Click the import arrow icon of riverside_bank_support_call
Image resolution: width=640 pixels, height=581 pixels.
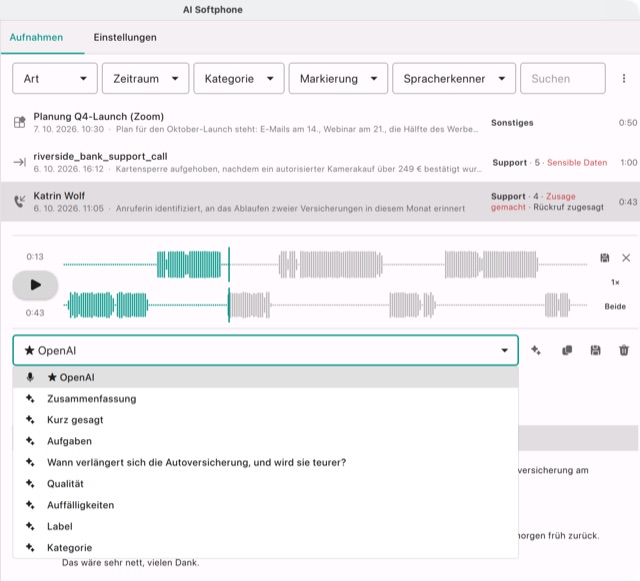click(x=19, y=162)
